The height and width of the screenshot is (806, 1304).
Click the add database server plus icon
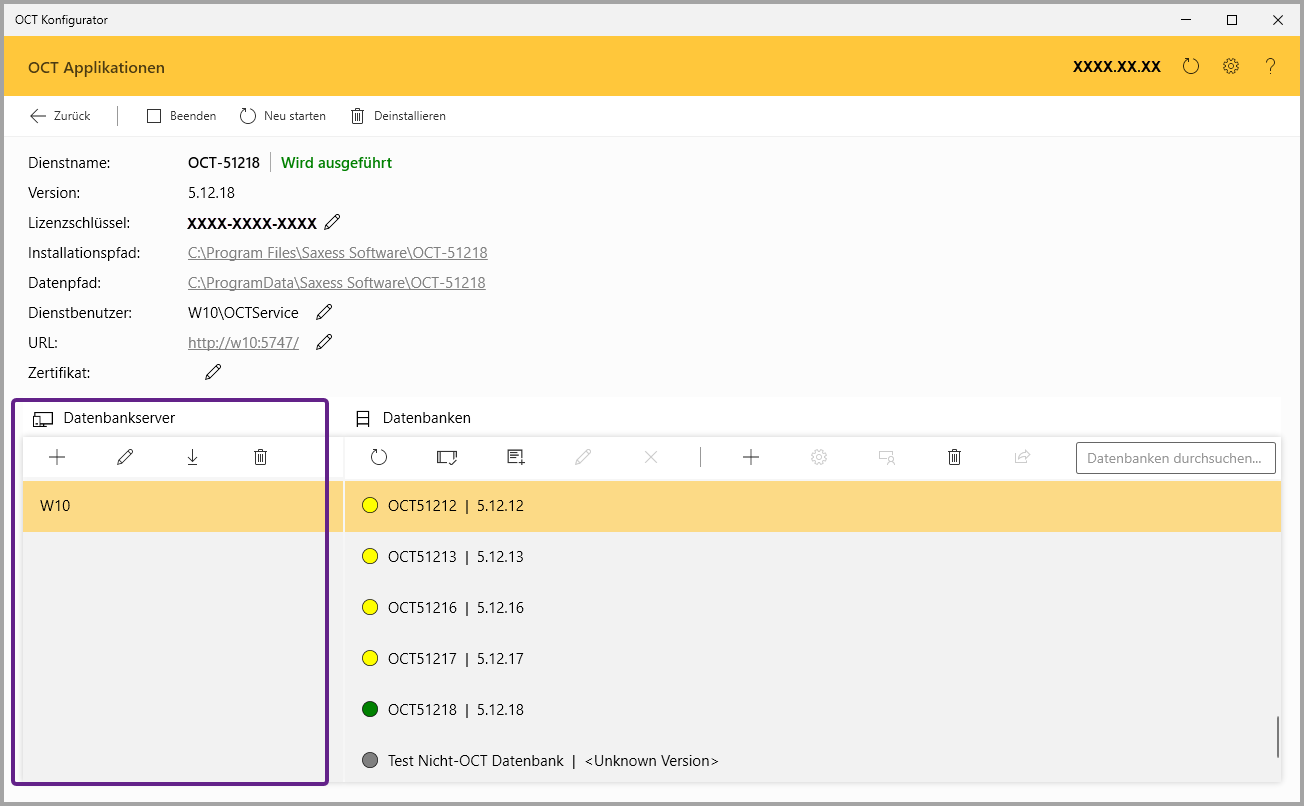coord(57,457)
